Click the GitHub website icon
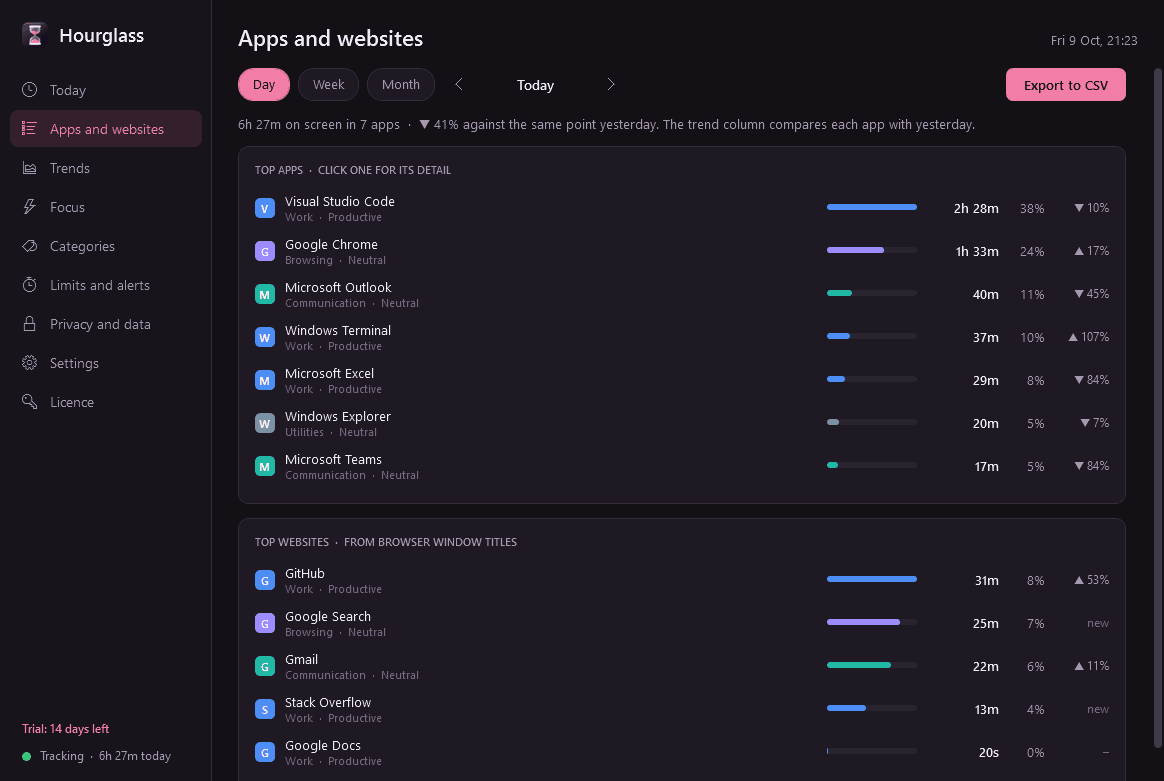 point(265,580)
